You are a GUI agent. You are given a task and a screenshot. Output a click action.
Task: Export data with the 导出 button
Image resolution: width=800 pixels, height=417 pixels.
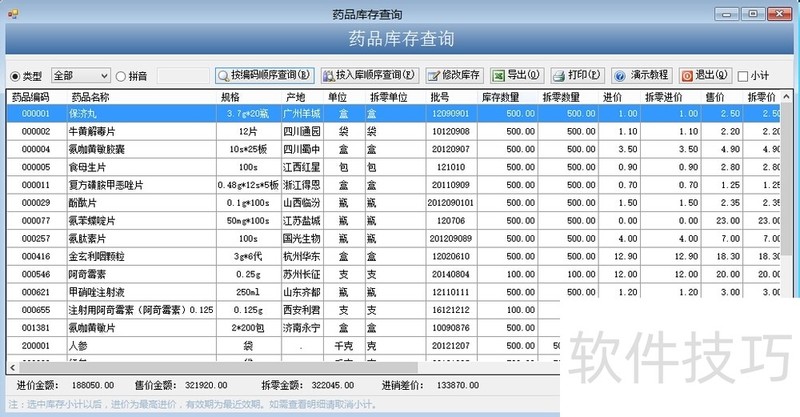pos(517,75)
